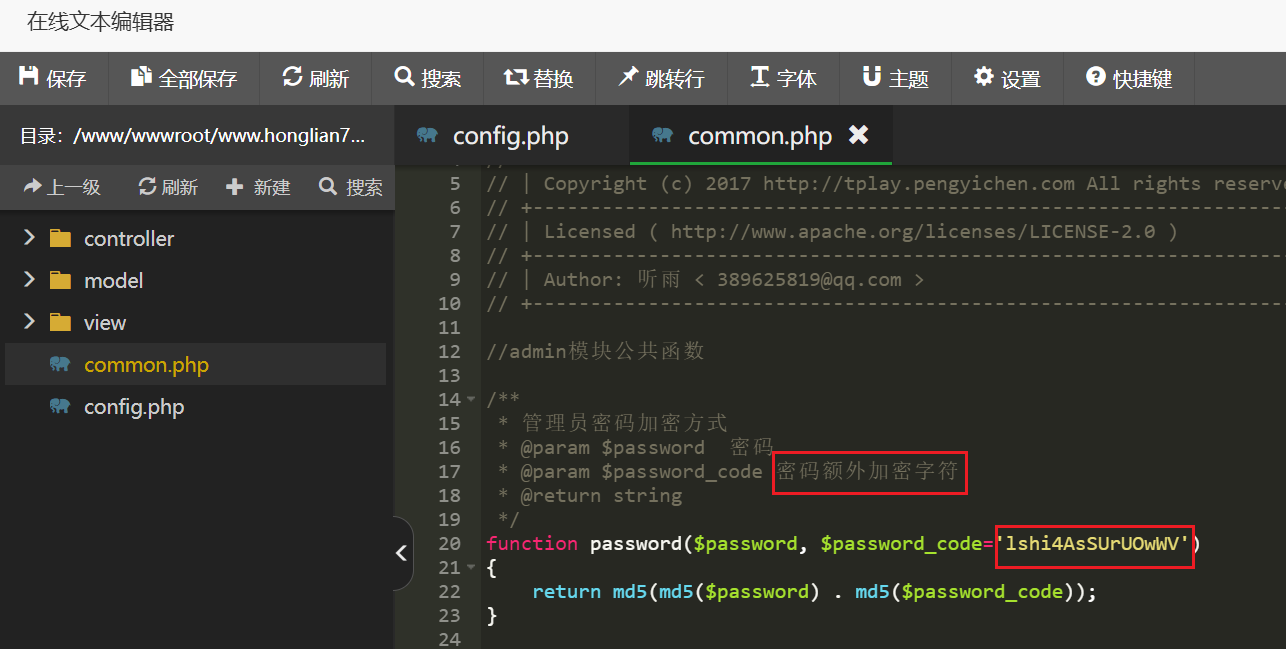The image size is (1286, 649).
Task: Open config.php in the file tree
Action: coord(134,407)
